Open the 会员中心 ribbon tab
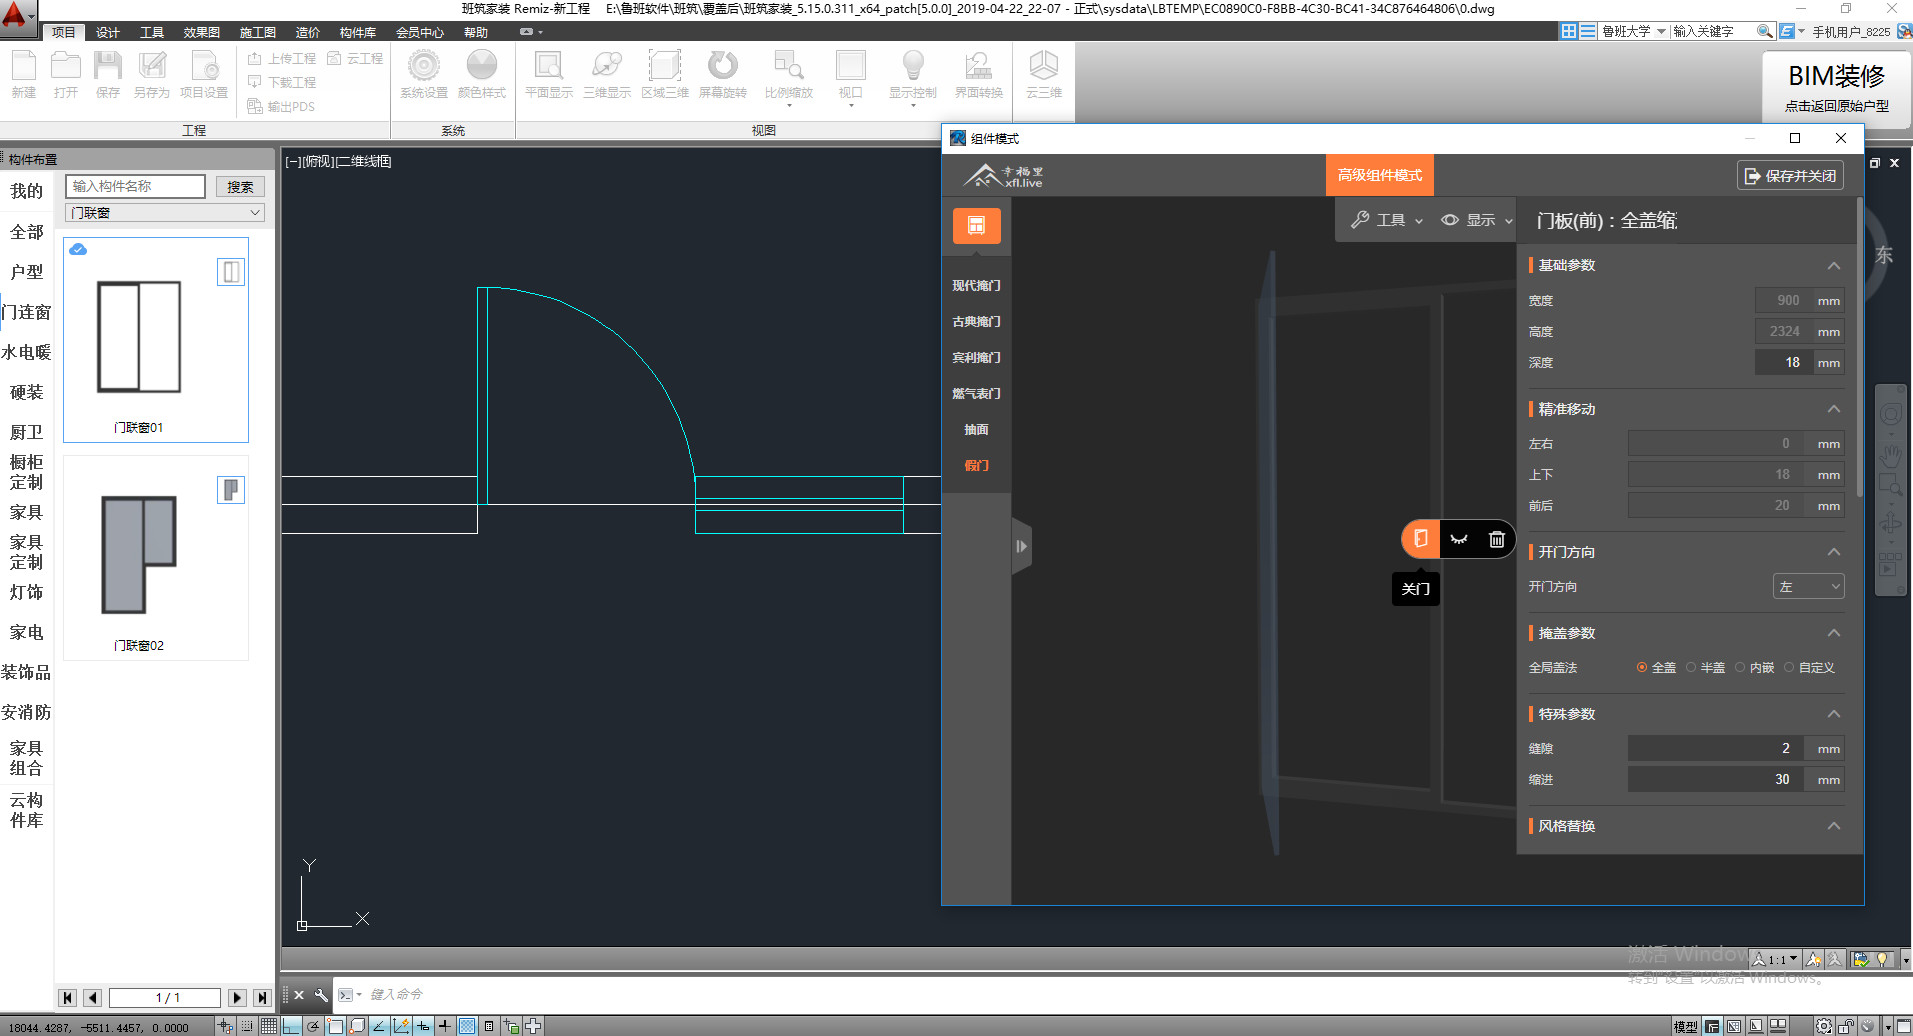This screenshot has width=1913, height=1036. click(x=420, y=33)
